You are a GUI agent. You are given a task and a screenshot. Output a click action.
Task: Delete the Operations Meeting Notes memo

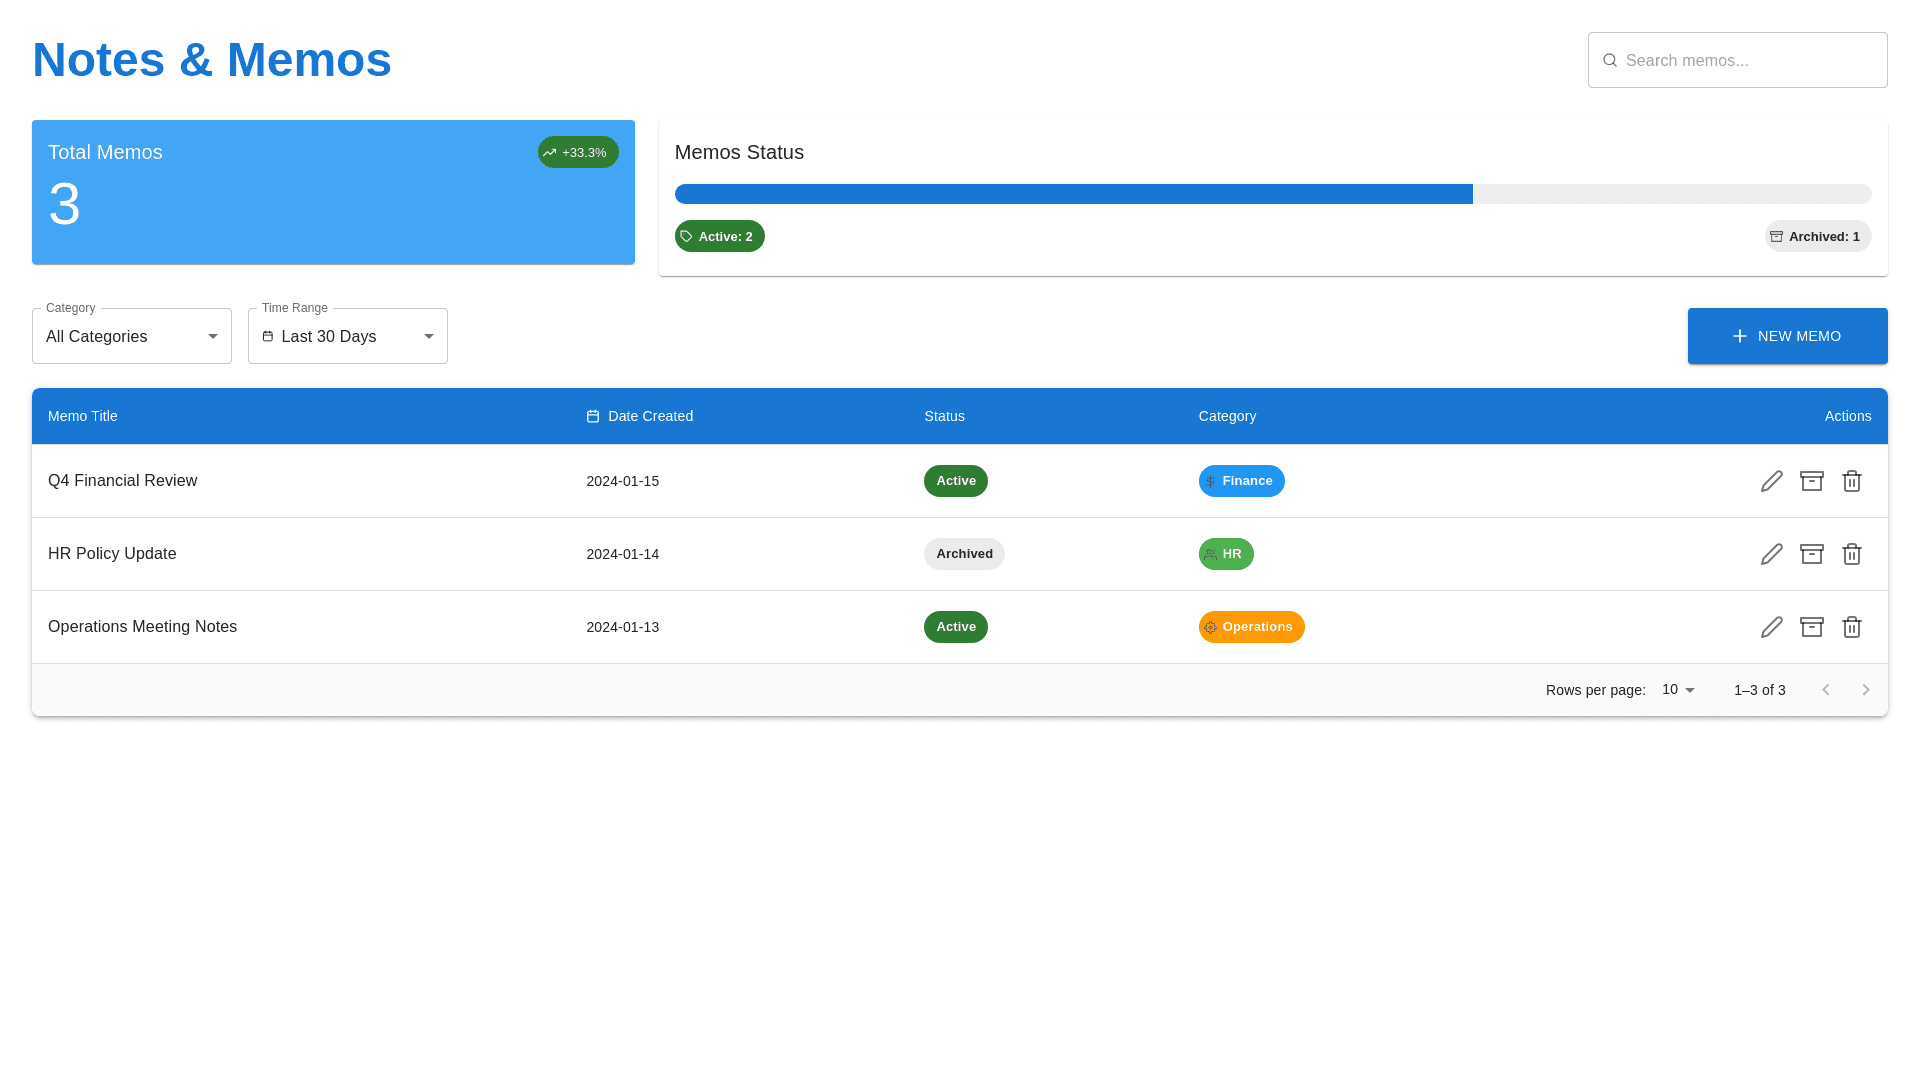(1851, 627)
